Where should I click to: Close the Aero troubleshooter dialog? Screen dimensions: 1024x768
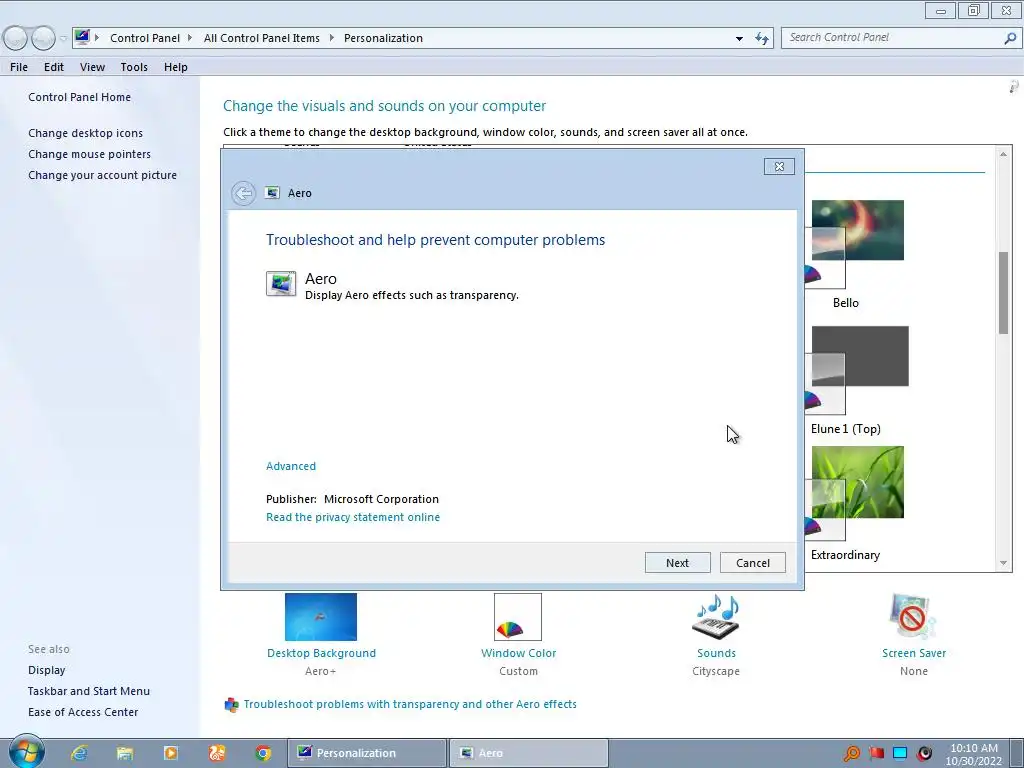[x=779, y=167]
